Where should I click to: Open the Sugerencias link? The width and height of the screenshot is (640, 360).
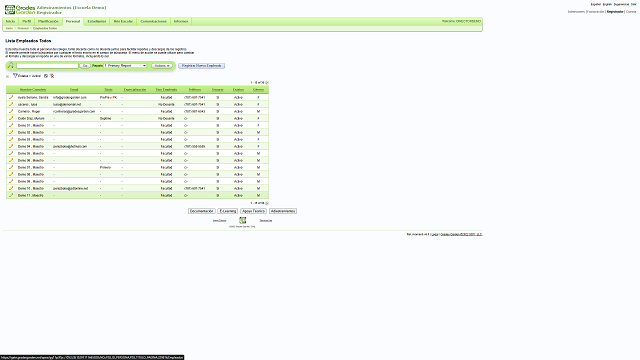(622, 4)
